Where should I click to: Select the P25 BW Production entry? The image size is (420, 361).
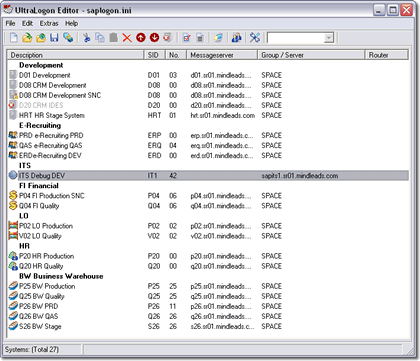click(x=47, y=286)
